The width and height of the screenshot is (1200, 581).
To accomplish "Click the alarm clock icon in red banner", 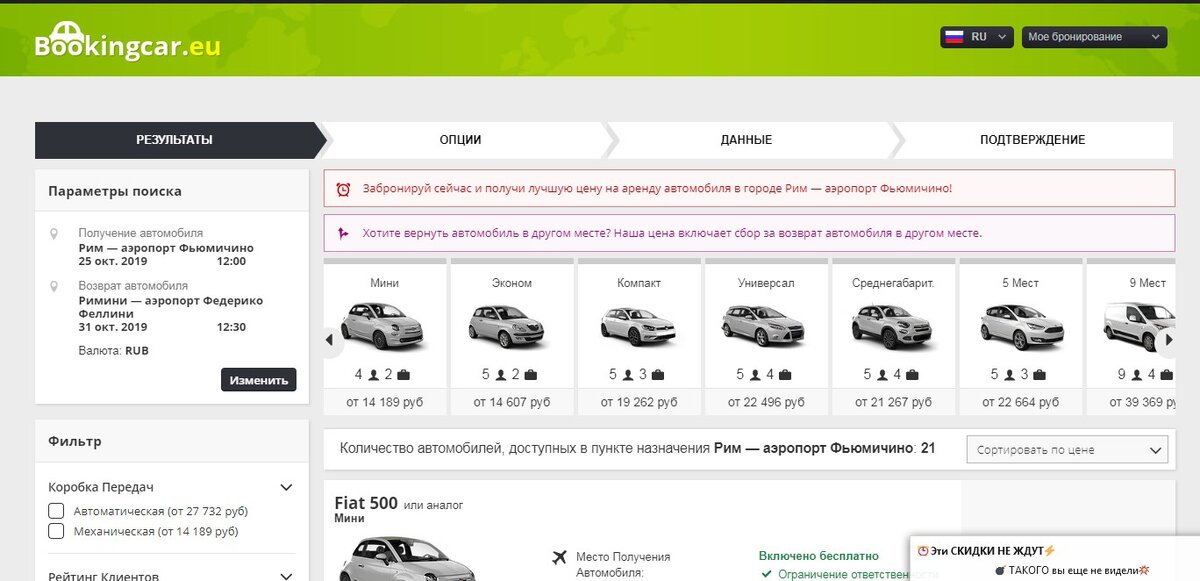I will pos(343,188).
